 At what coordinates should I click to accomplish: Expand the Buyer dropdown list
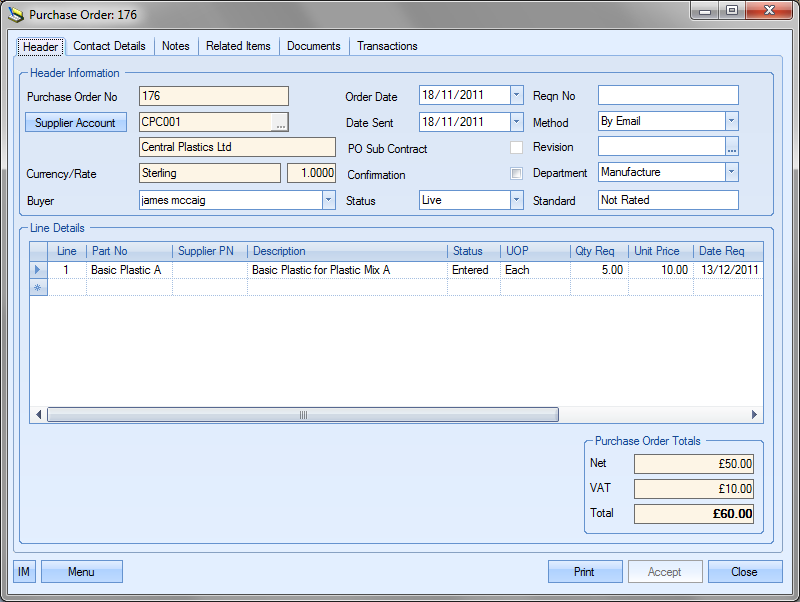328,200
